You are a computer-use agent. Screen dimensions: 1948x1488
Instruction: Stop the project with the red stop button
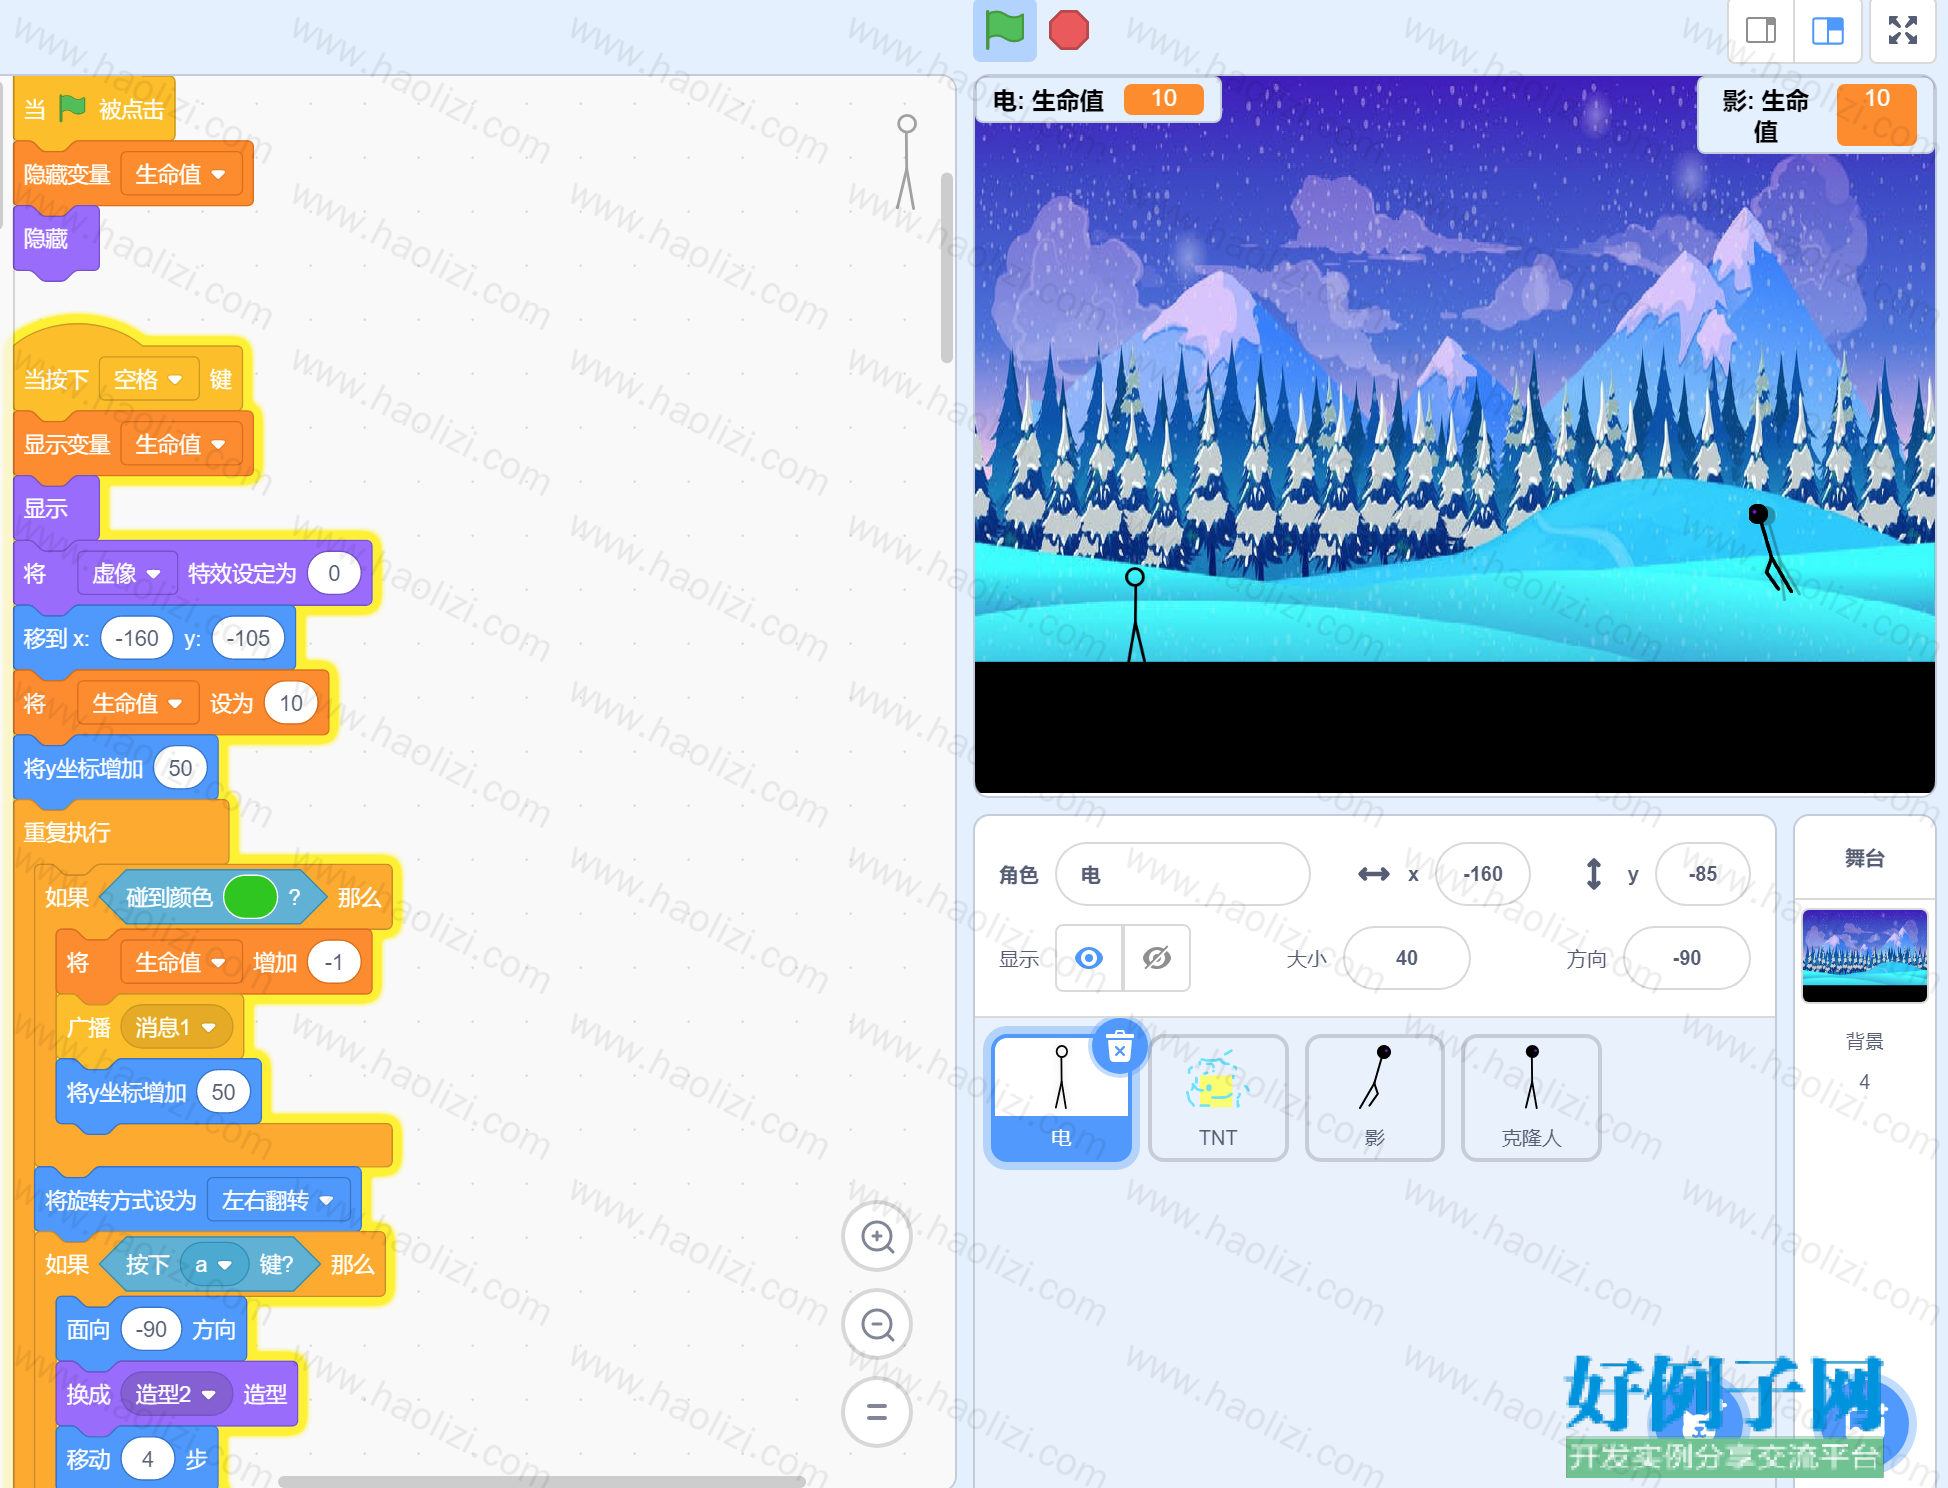pyautogui.click(x=1068, y=30)
